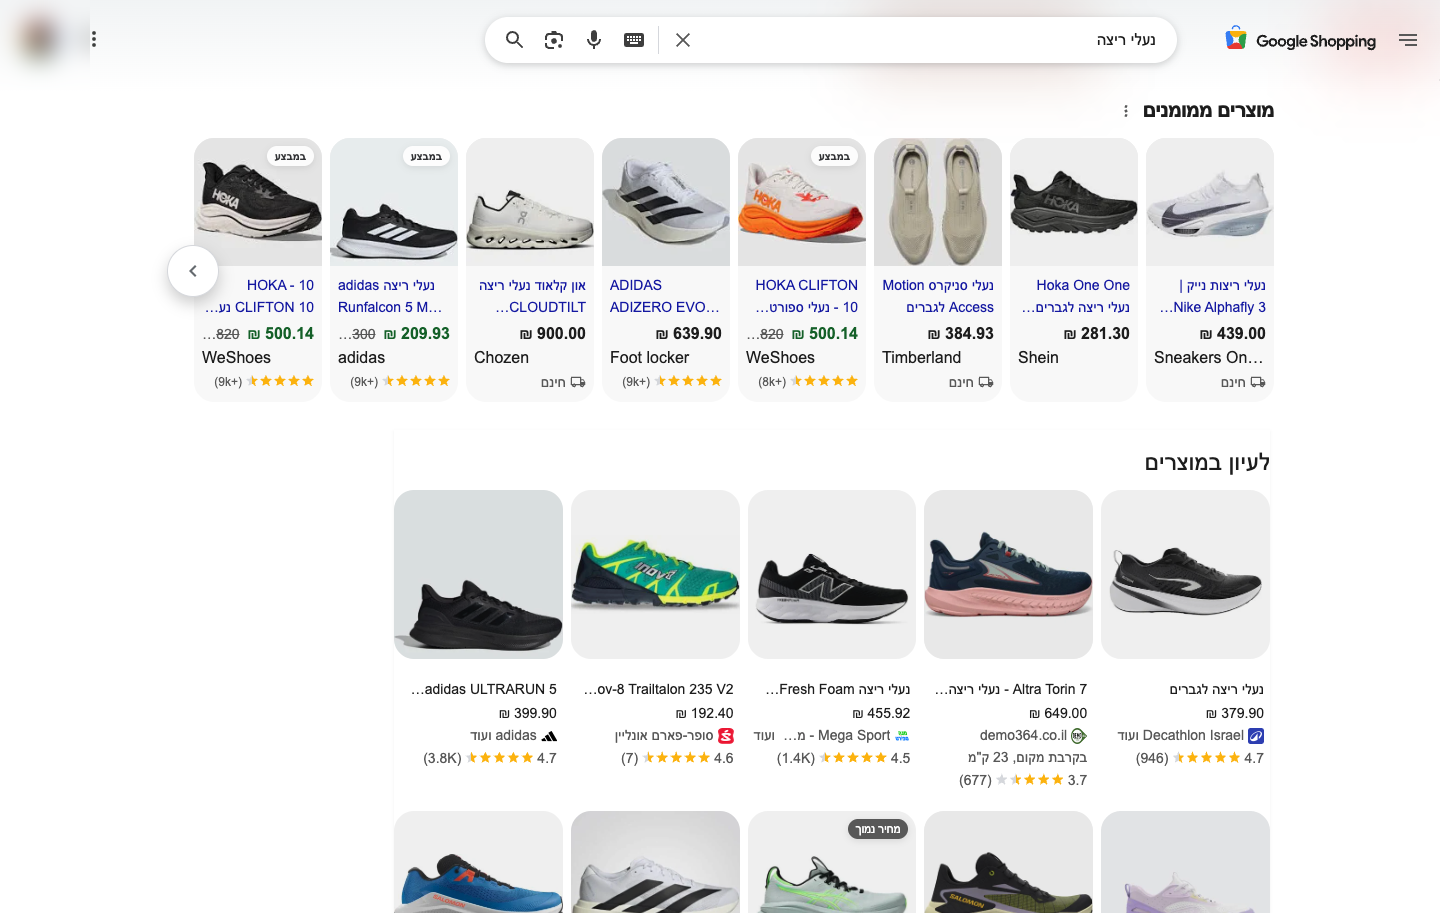Open the inov-8 Trailtalon 235 V2 image

pos(655,574)
